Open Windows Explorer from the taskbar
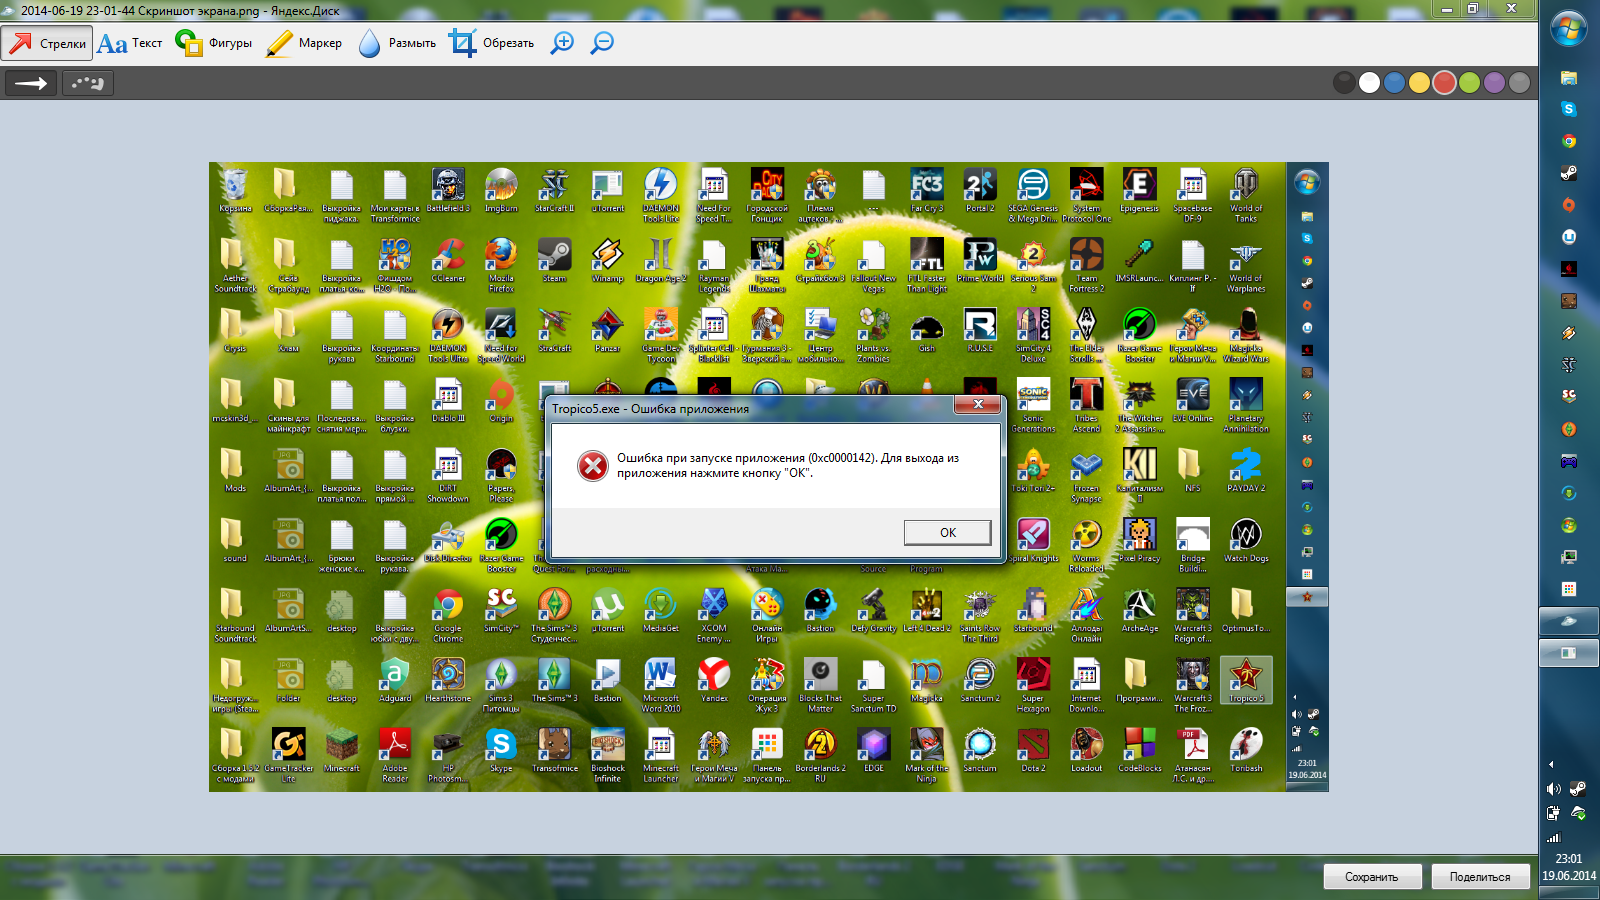The width and height of the screenshot is (1600, 900). pos(1569,77)
